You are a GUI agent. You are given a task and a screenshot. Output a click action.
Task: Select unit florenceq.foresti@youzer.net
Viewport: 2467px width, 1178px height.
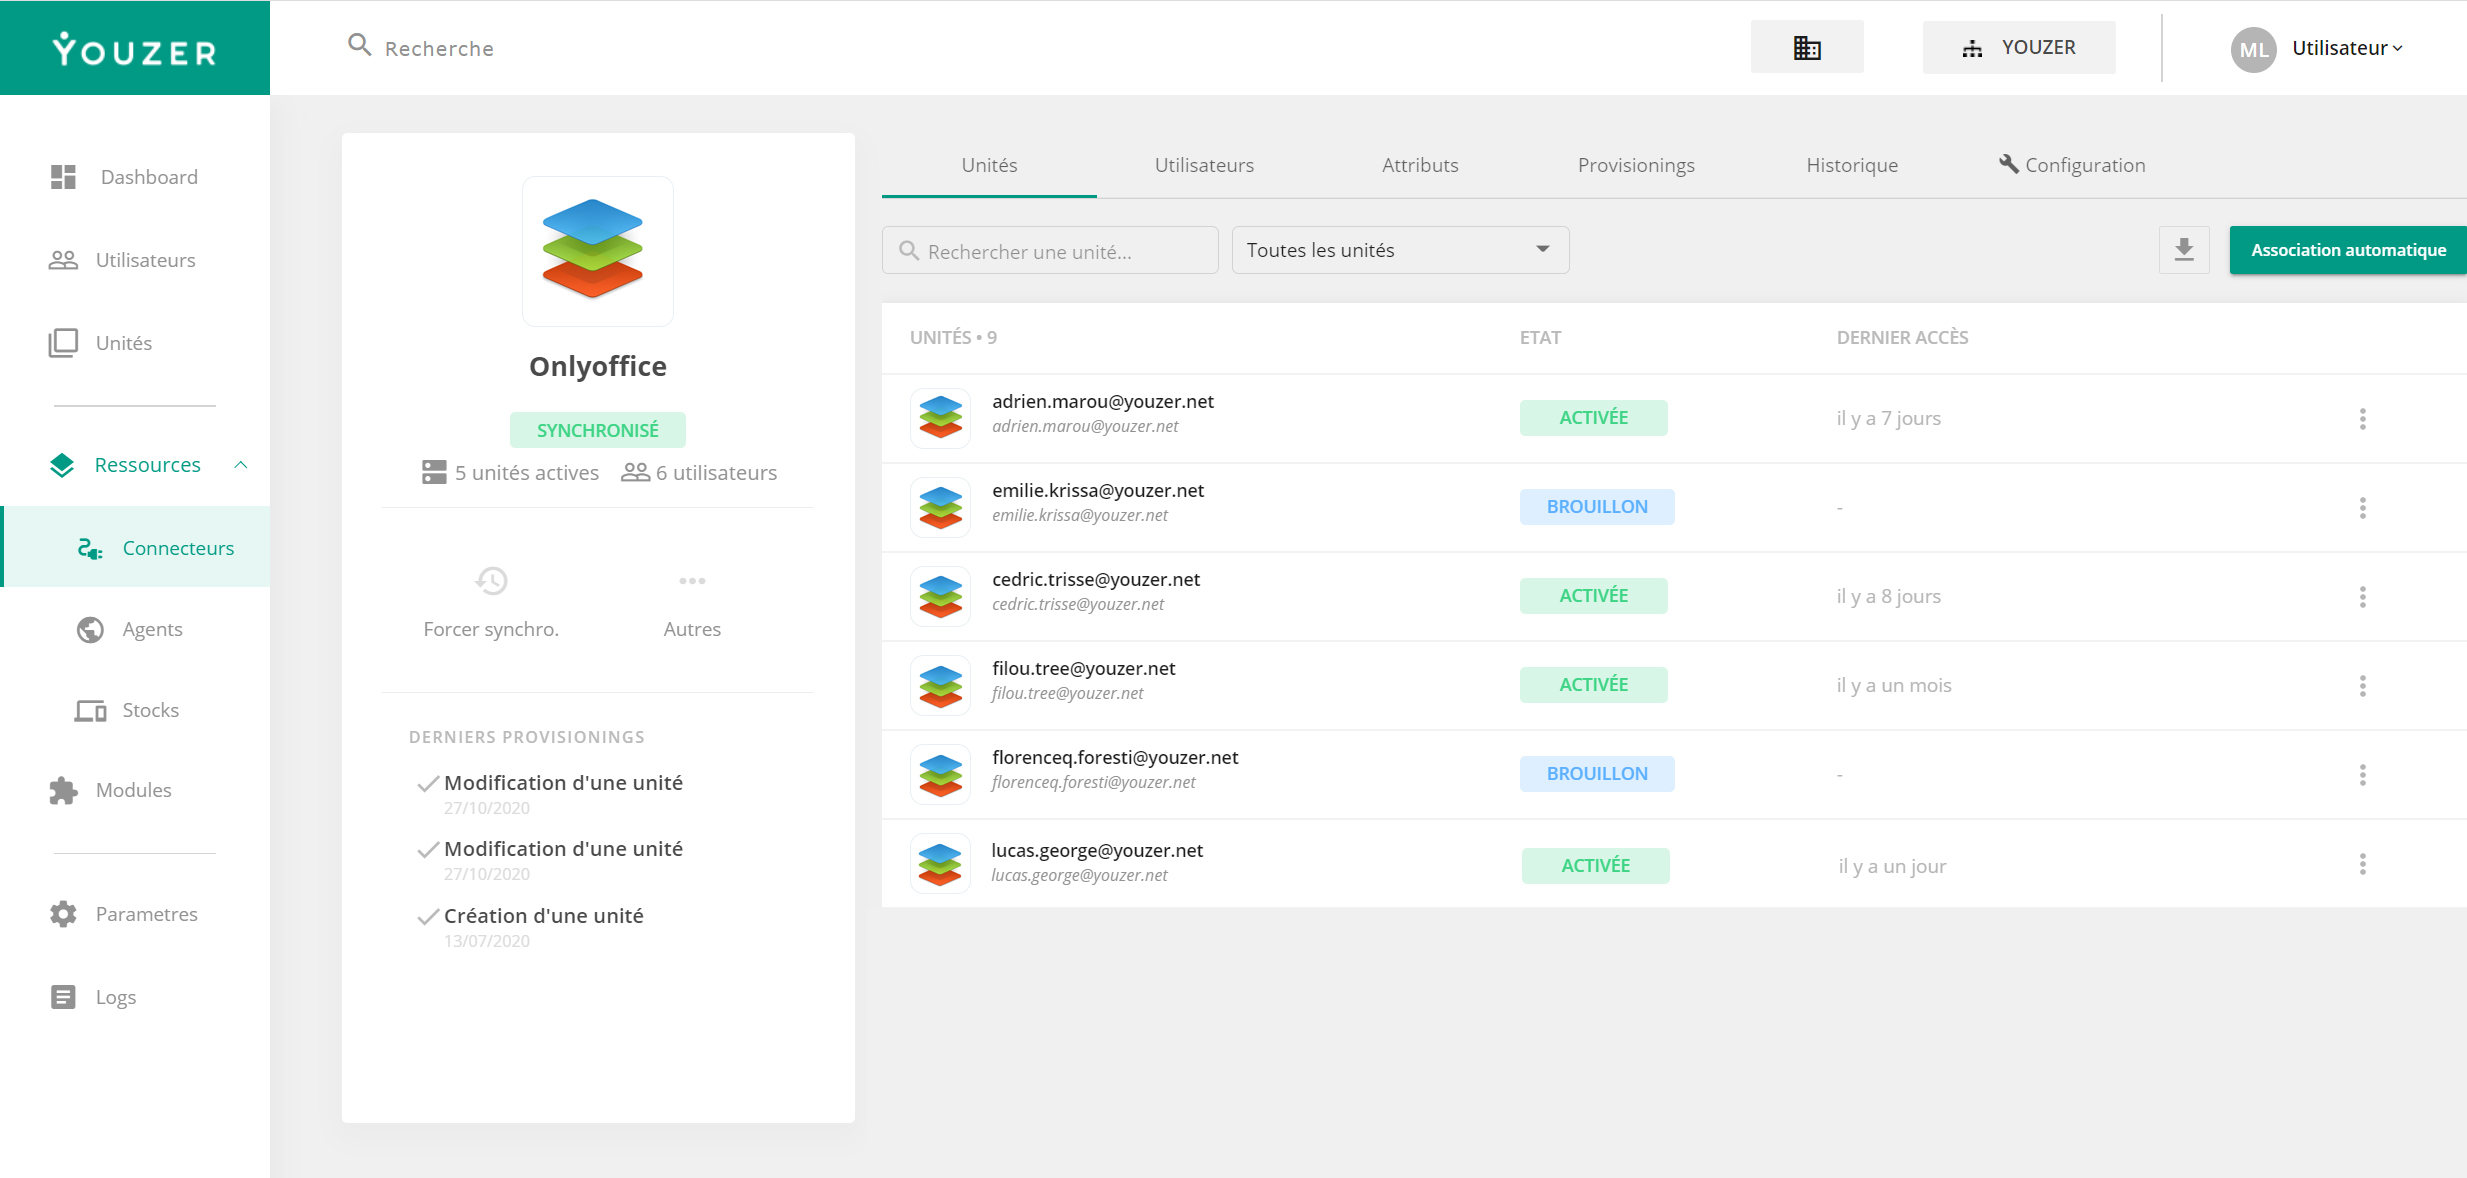(x=1115, y=757)
